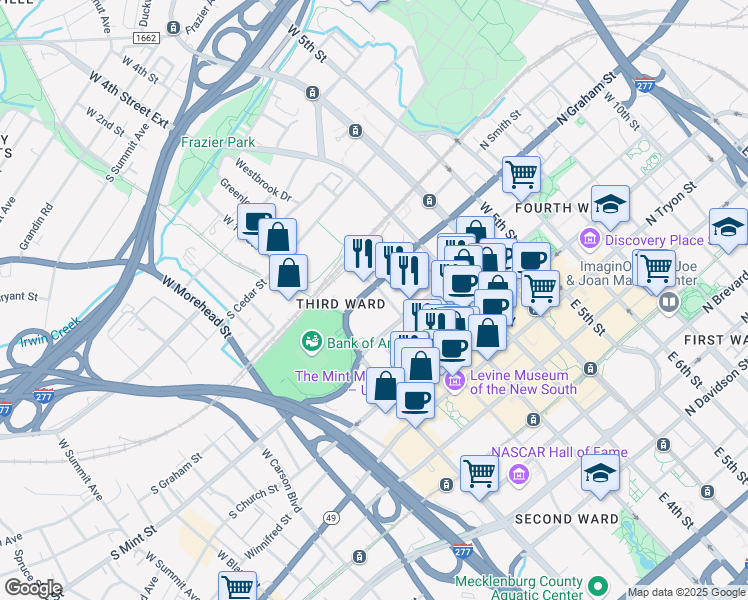The width and height of the screenshot is (748, 600).
Task: Click I-277 shield near N Graham St
Action: click(644, 85)
